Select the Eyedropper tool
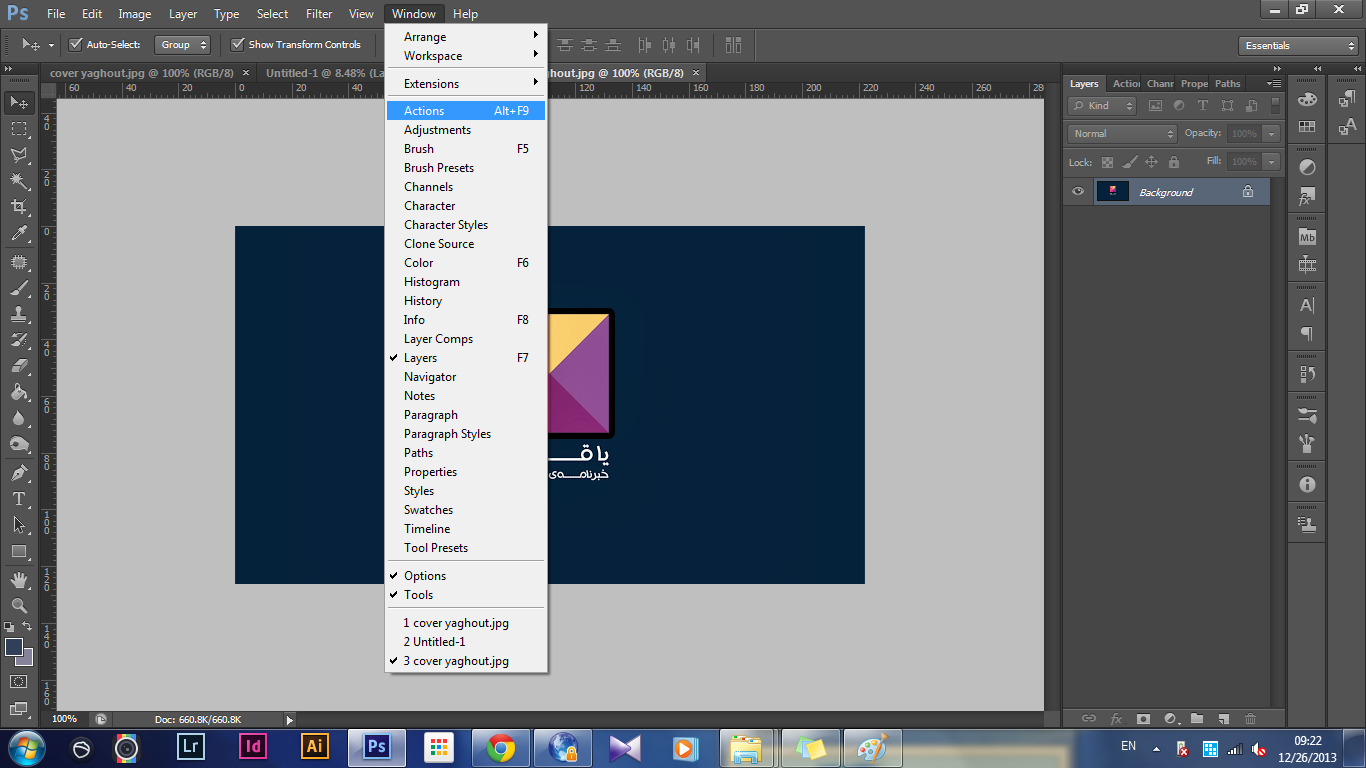 click(19, 234)
